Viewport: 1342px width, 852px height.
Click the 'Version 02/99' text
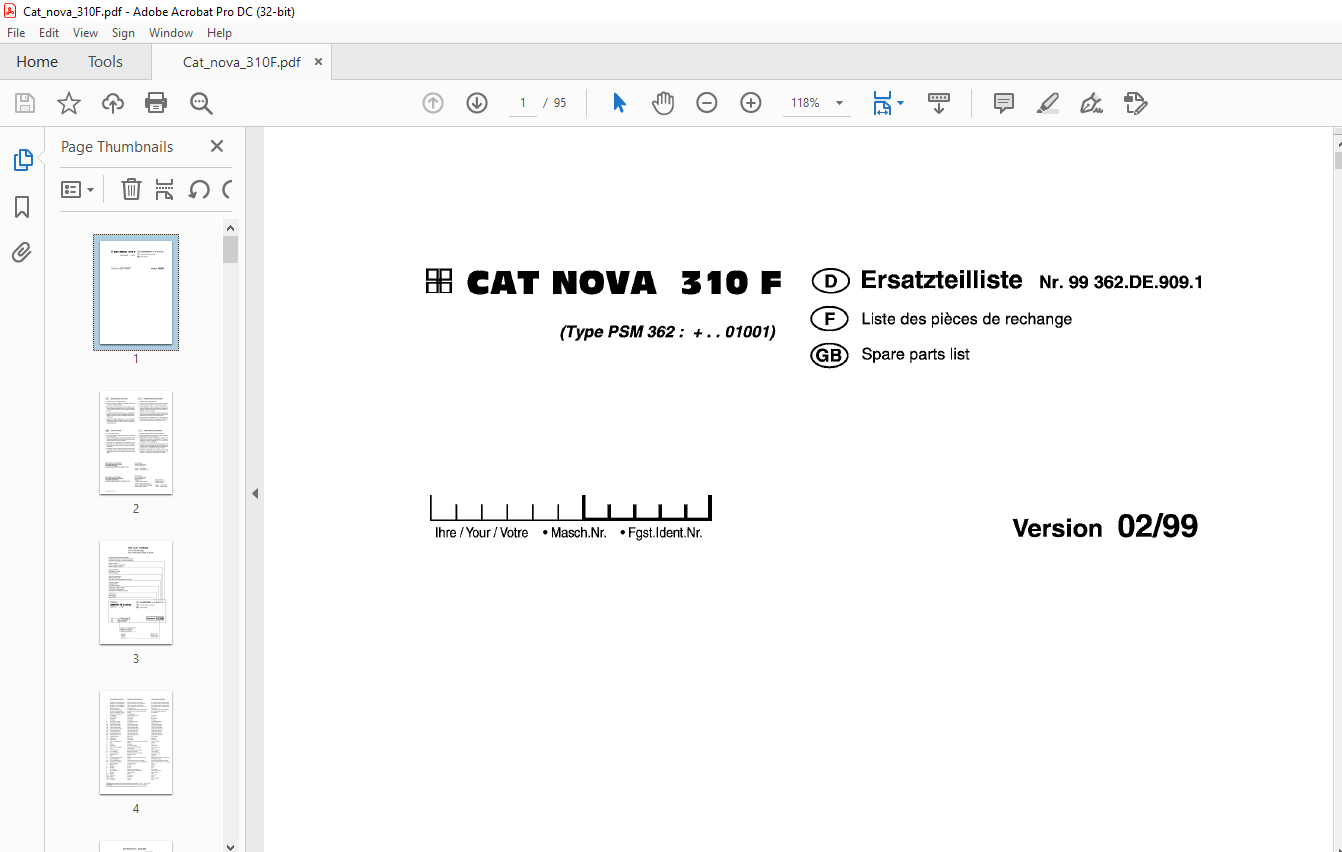coord(1105,527)
